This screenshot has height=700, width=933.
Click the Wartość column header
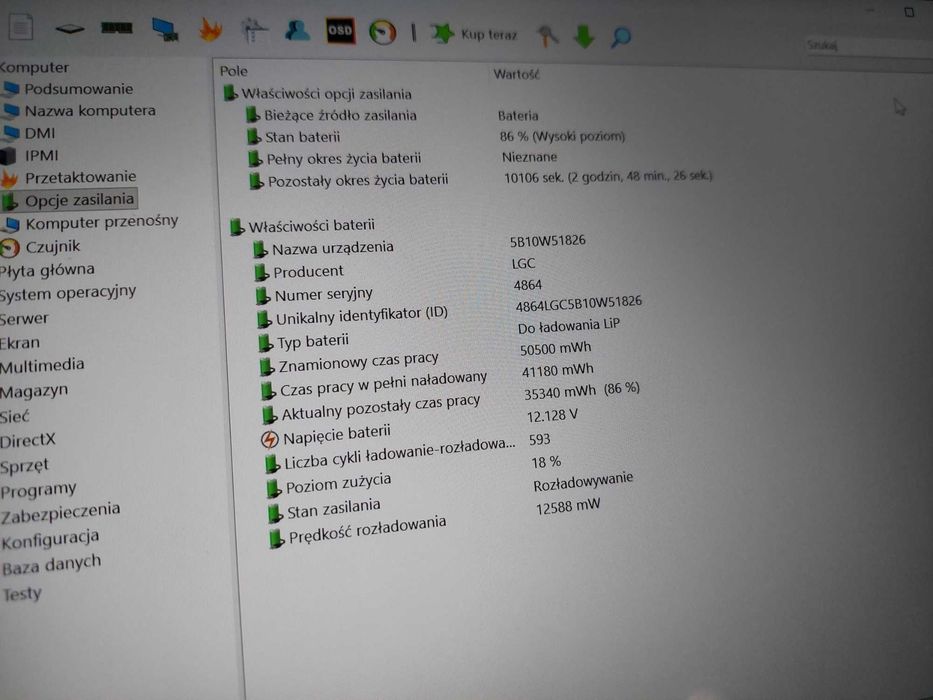pyautogui.click(x=516, y=74)
